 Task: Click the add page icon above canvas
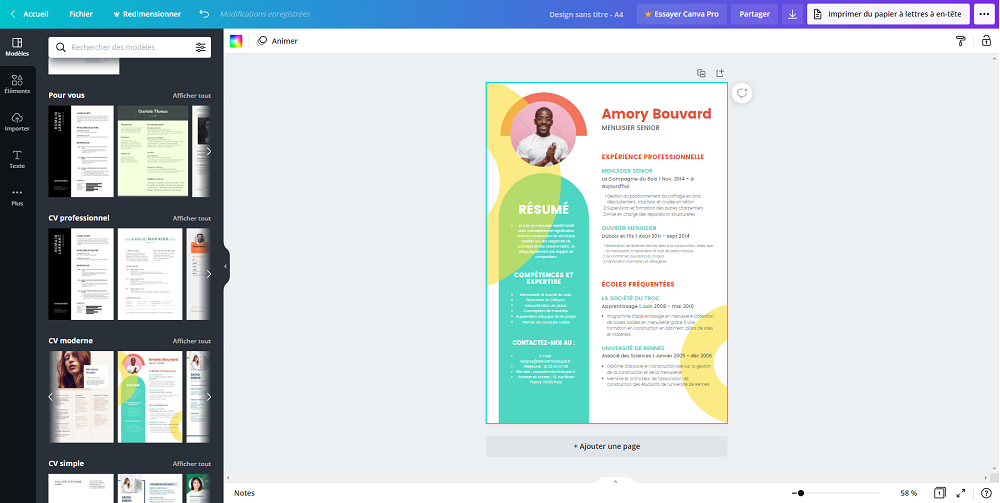point(720,73)
